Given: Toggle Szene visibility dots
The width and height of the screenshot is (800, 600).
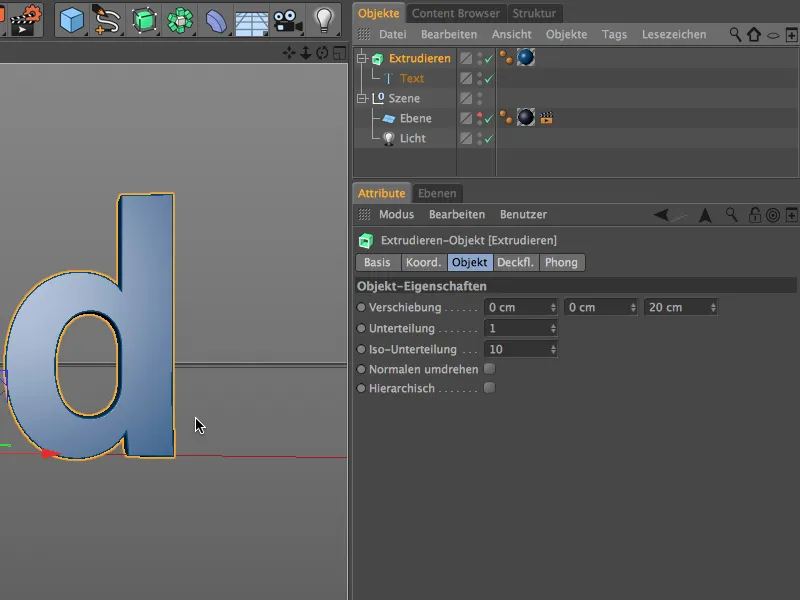Looking at the screenshot, I should [479, 98].
